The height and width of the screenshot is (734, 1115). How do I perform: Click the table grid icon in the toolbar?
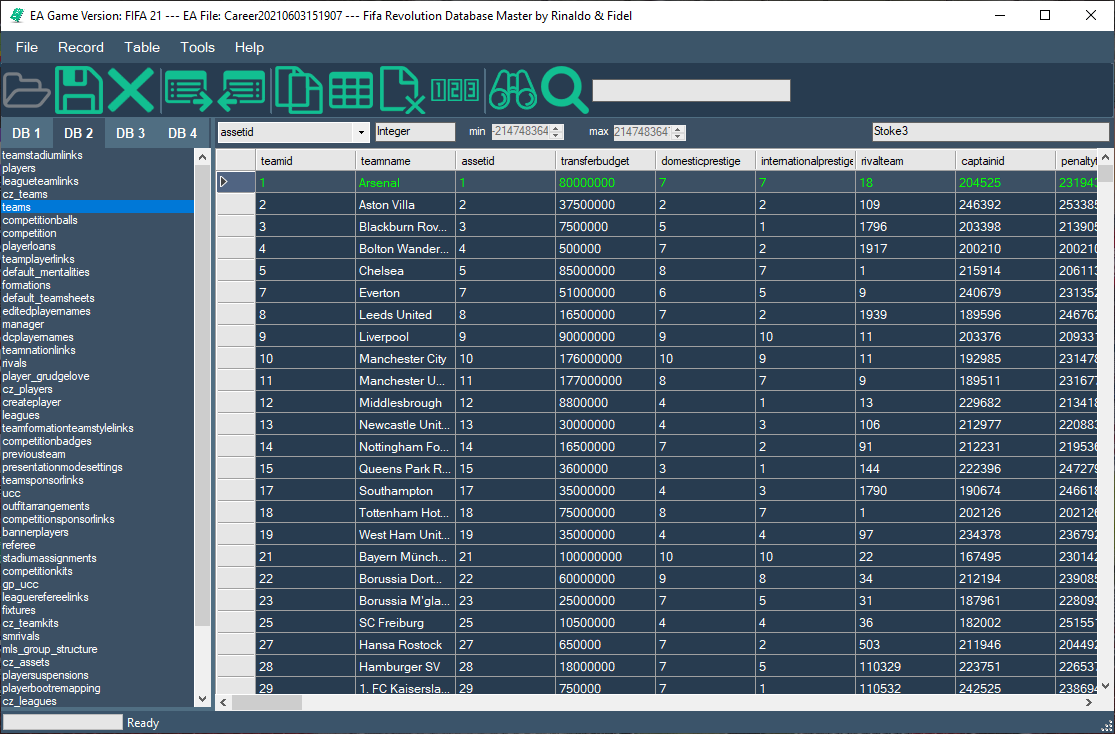click(x=351, y=91)
